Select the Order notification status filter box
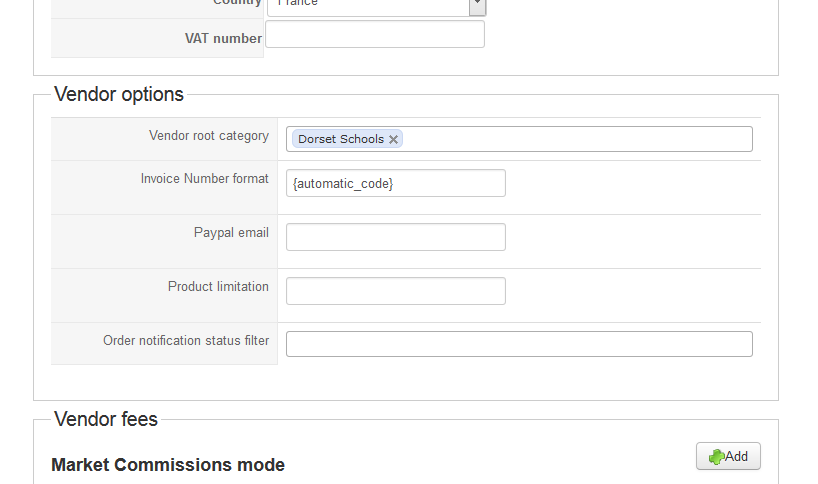This screenshot has width=818, height=484. 519,344
